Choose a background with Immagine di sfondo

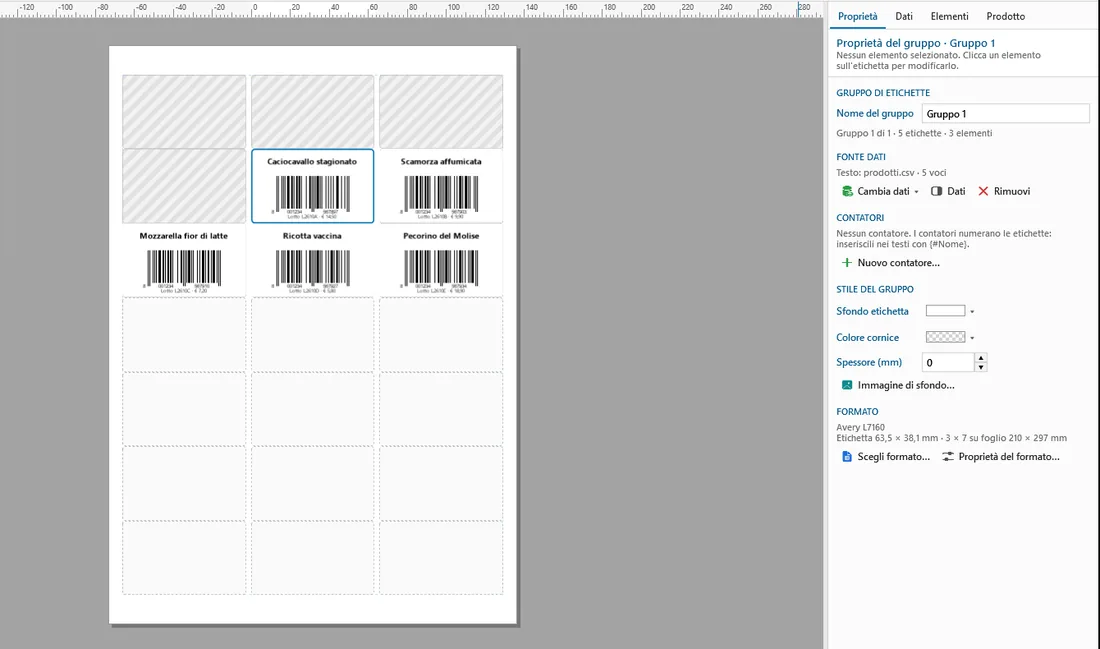pyautogui.click(x=898, y=385)
